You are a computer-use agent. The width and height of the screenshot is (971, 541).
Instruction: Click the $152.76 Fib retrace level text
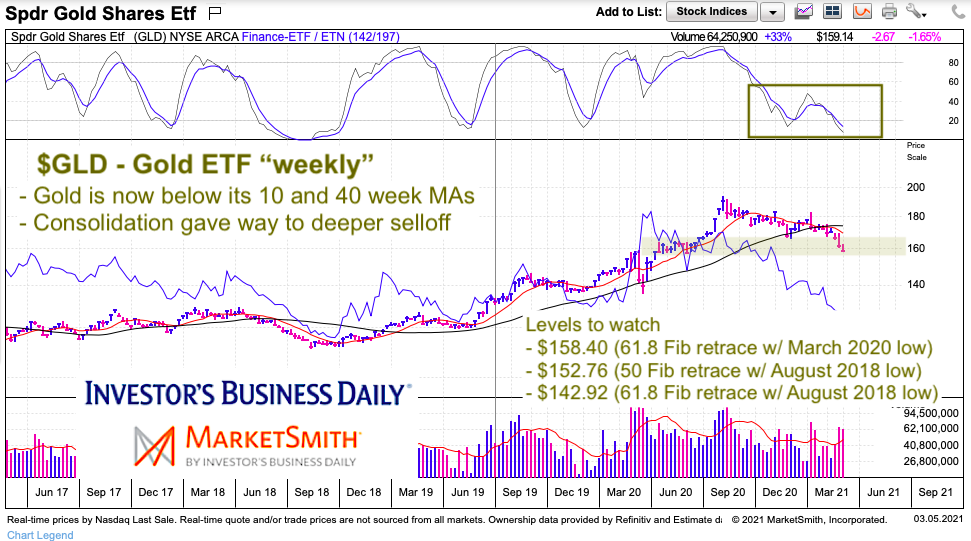(724, 370)
